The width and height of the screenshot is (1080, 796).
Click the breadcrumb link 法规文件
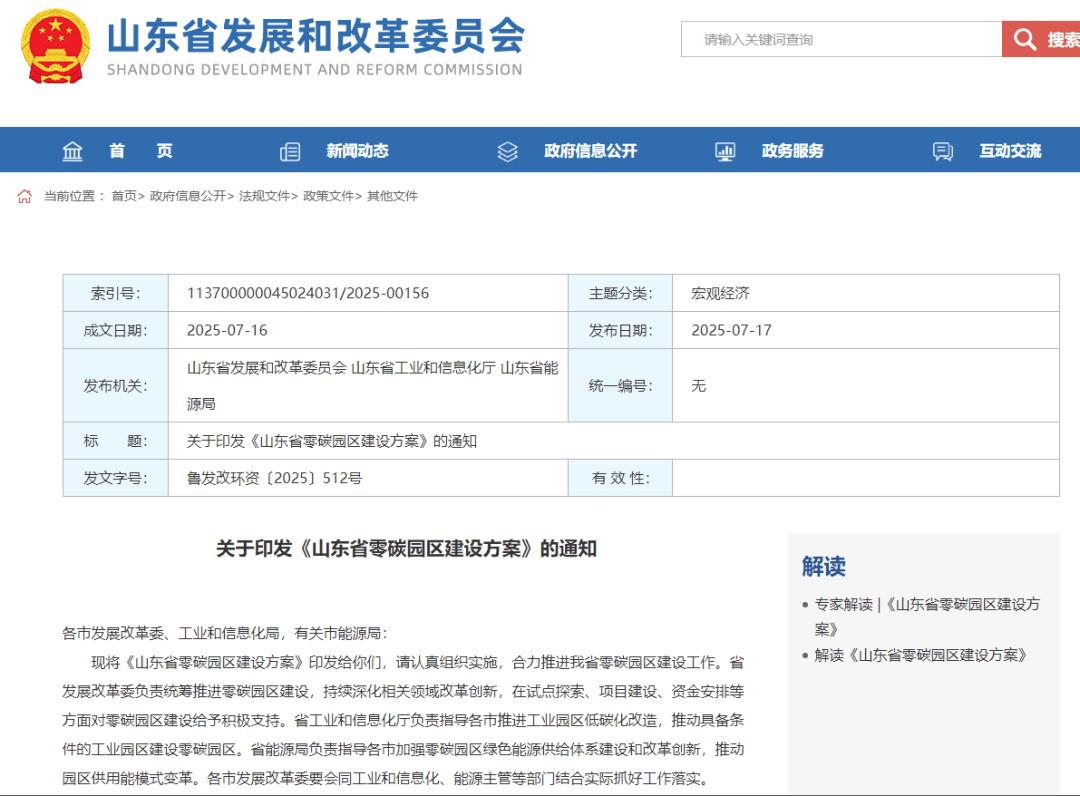coord(264,196)
